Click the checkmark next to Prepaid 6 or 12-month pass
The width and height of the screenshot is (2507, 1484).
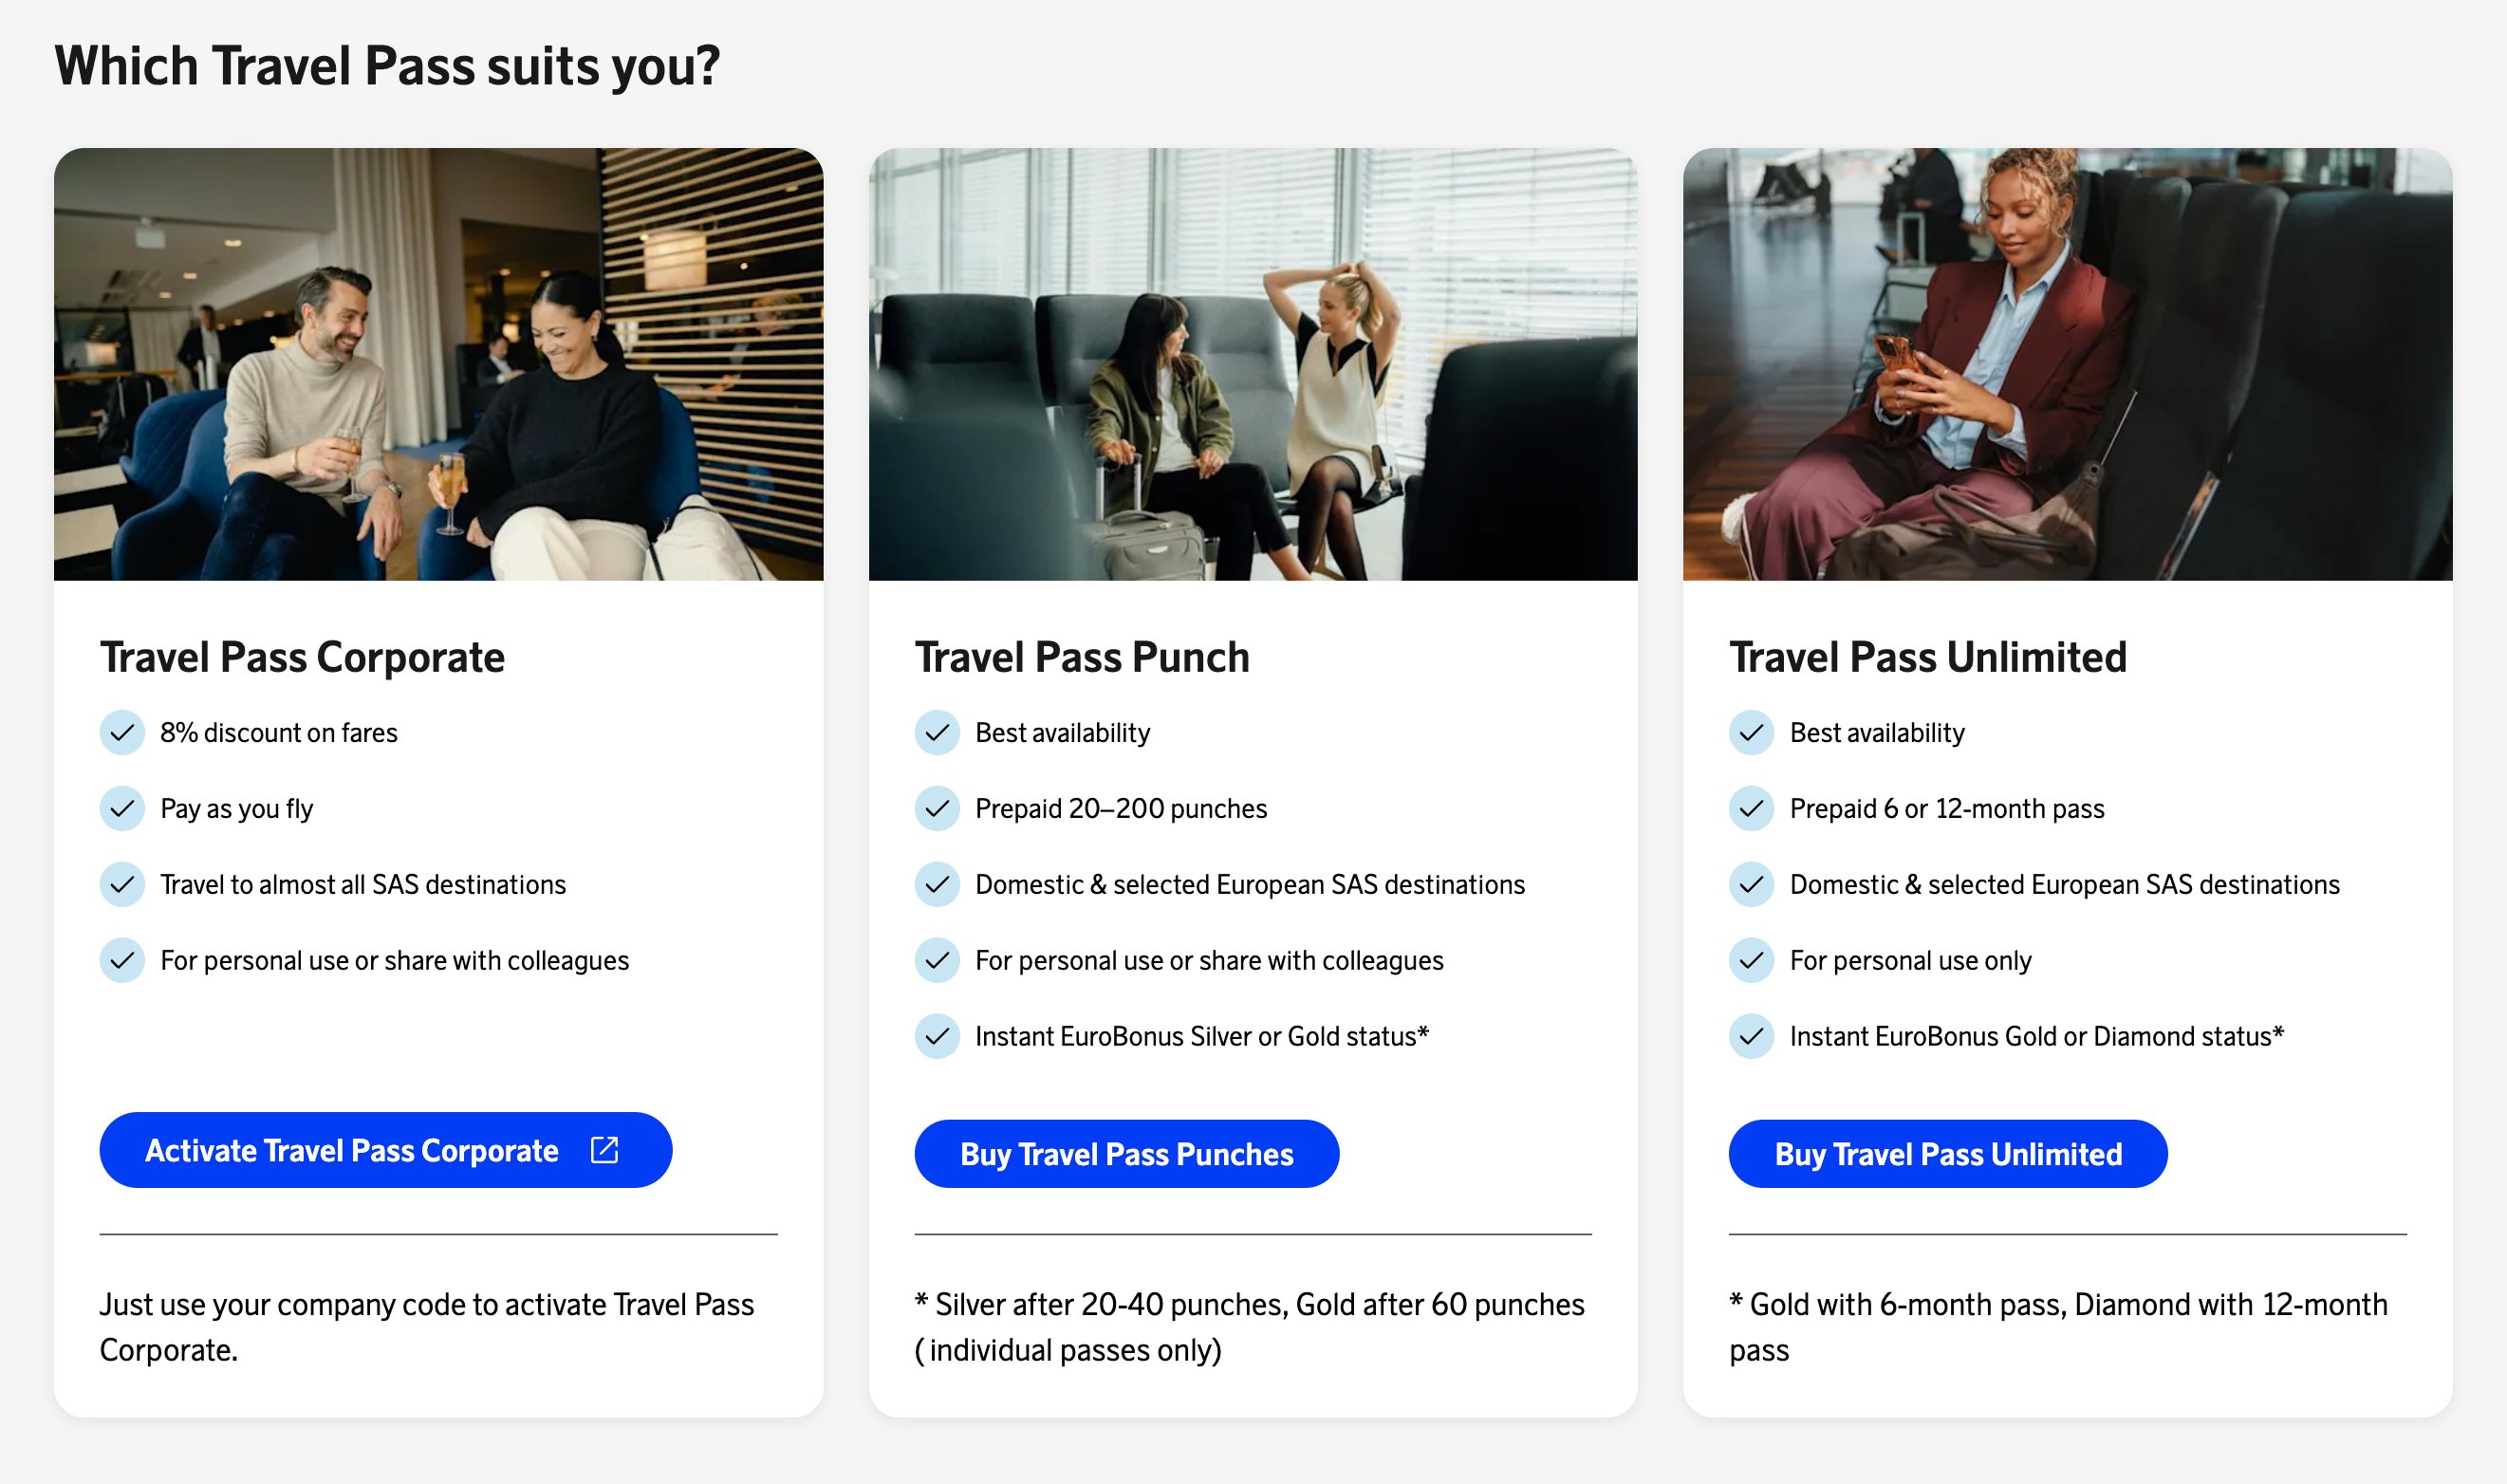pos(1751,809)
